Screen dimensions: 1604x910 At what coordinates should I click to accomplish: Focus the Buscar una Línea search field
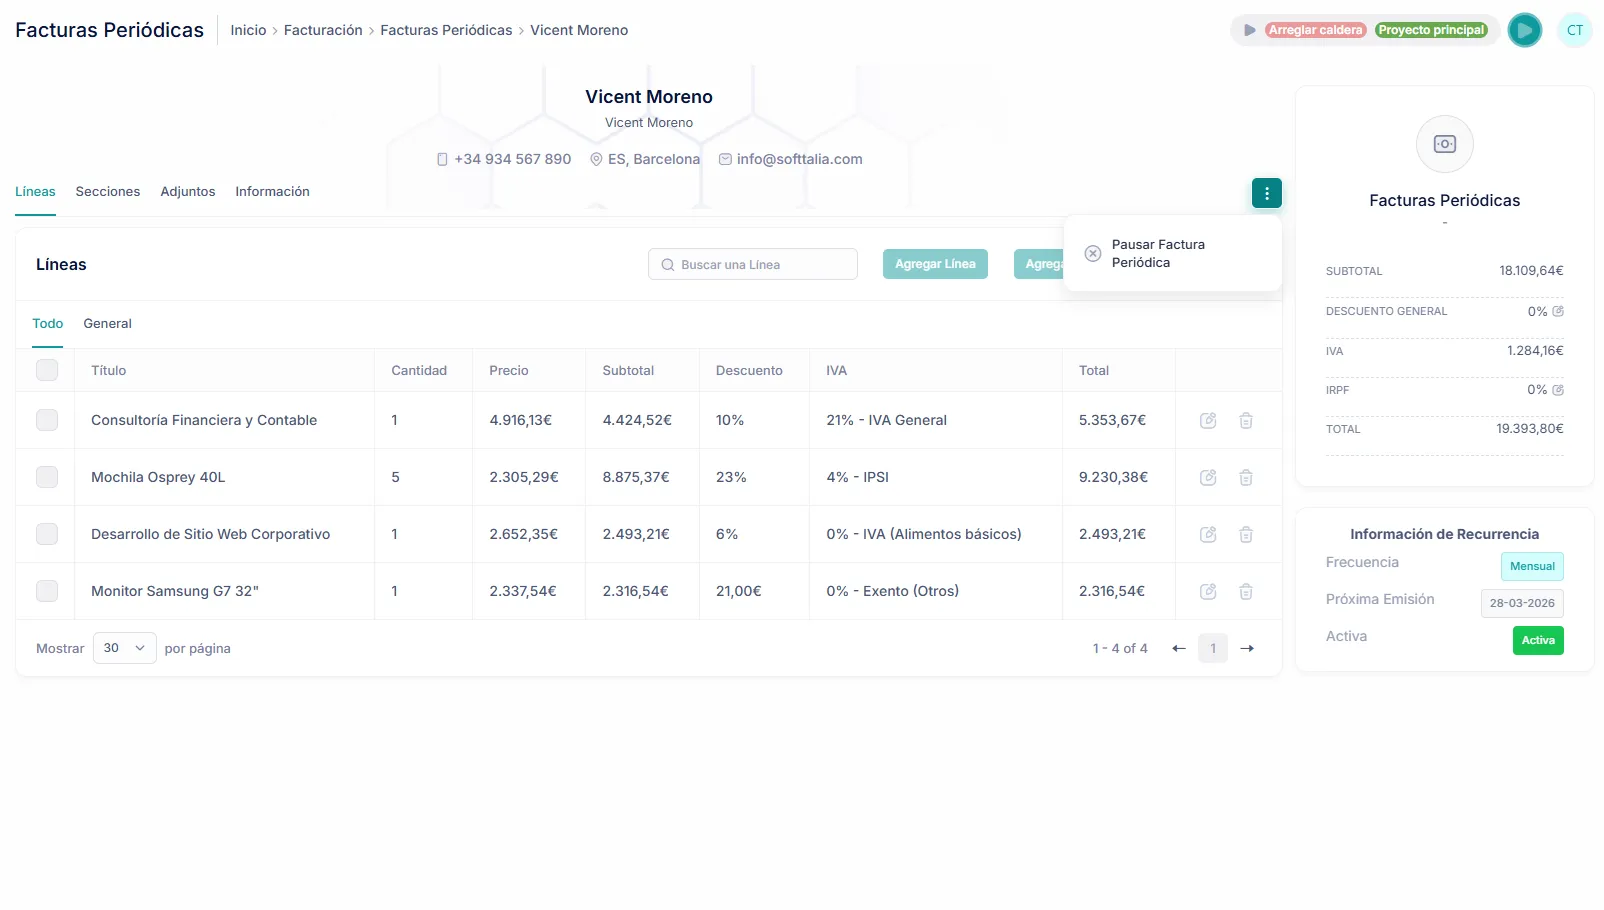pyautogui.click(x=760, y=265)
